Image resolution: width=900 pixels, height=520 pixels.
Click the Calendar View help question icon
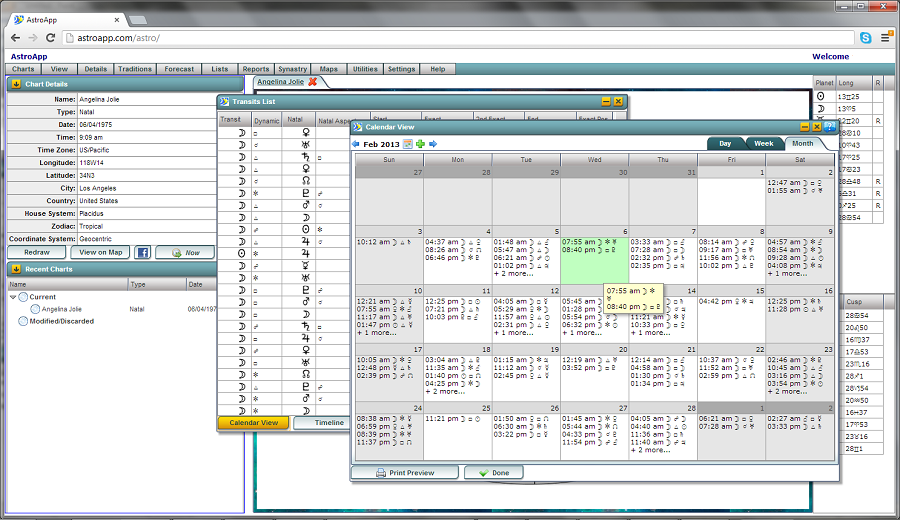tap(830, 126)
